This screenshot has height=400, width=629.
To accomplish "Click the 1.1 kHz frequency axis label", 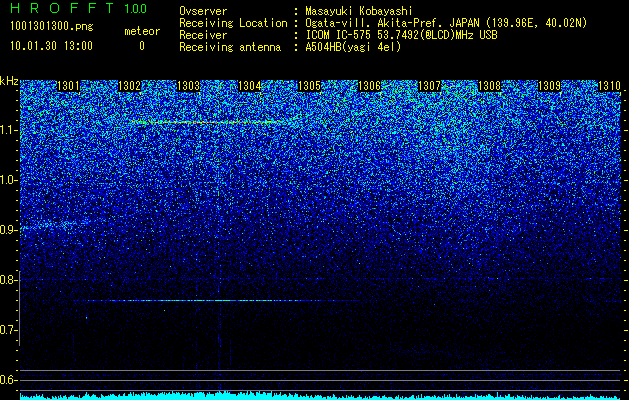I will click(x=8, y=130).
